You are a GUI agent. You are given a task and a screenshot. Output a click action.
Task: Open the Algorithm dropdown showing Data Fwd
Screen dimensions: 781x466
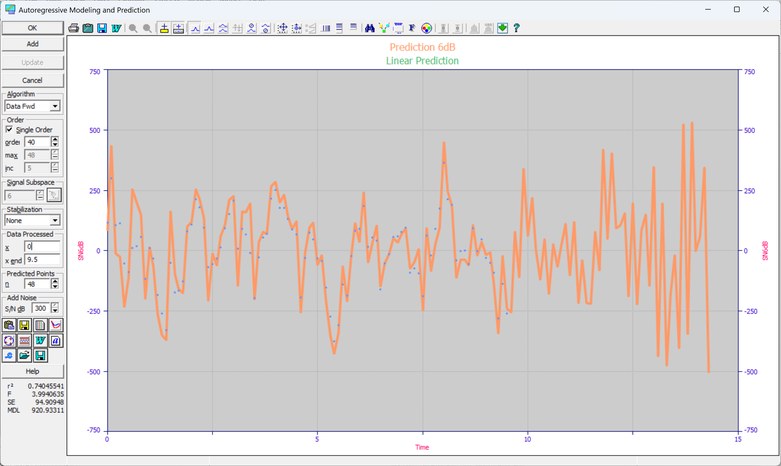32,106
